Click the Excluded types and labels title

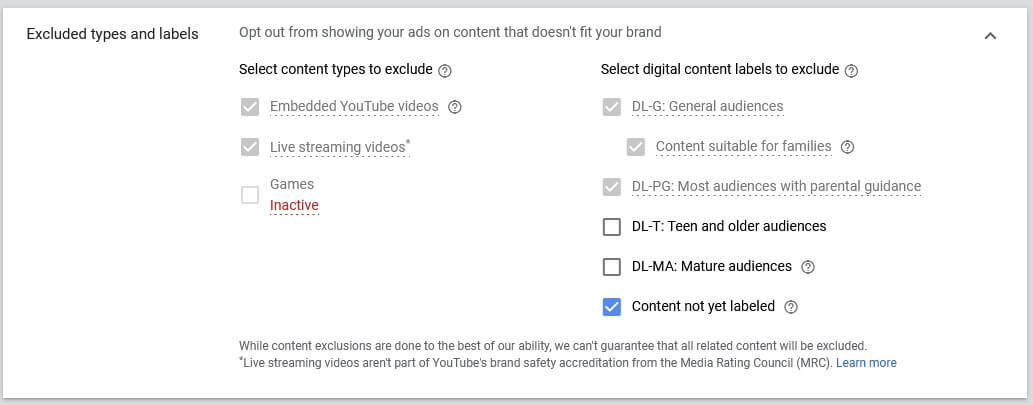pyautogui.click(x=112, y=34)
